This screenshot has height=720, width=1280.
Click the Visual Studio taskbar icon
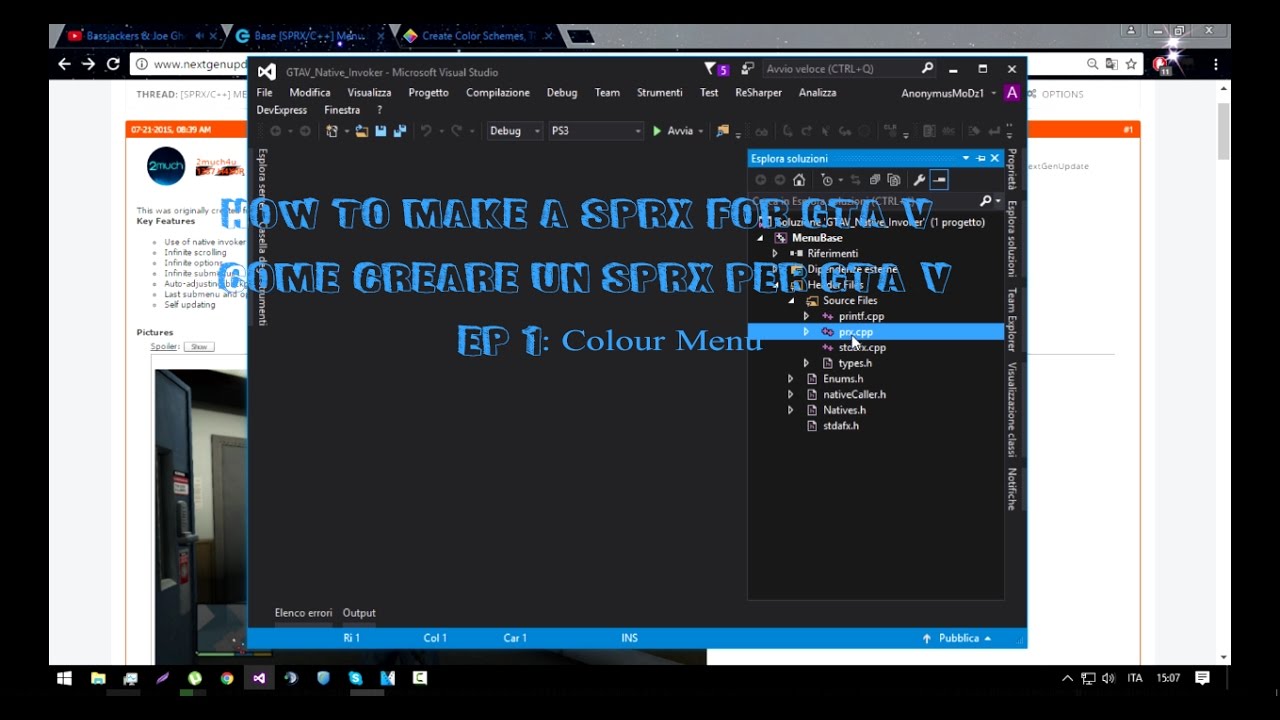[259, 678]
